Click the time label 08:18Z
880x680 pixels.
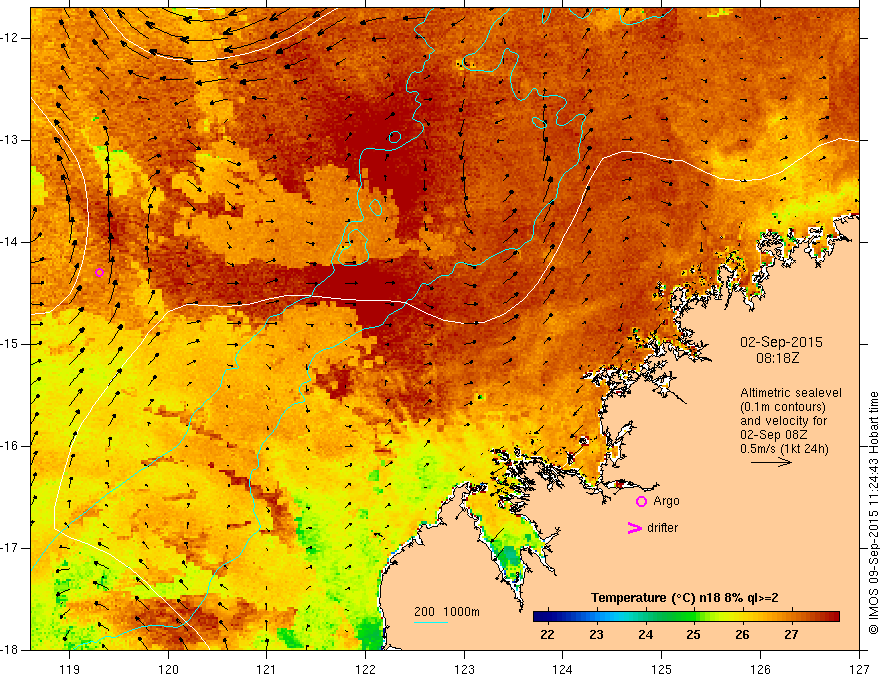pyautogui.click(x=777, y=358)
